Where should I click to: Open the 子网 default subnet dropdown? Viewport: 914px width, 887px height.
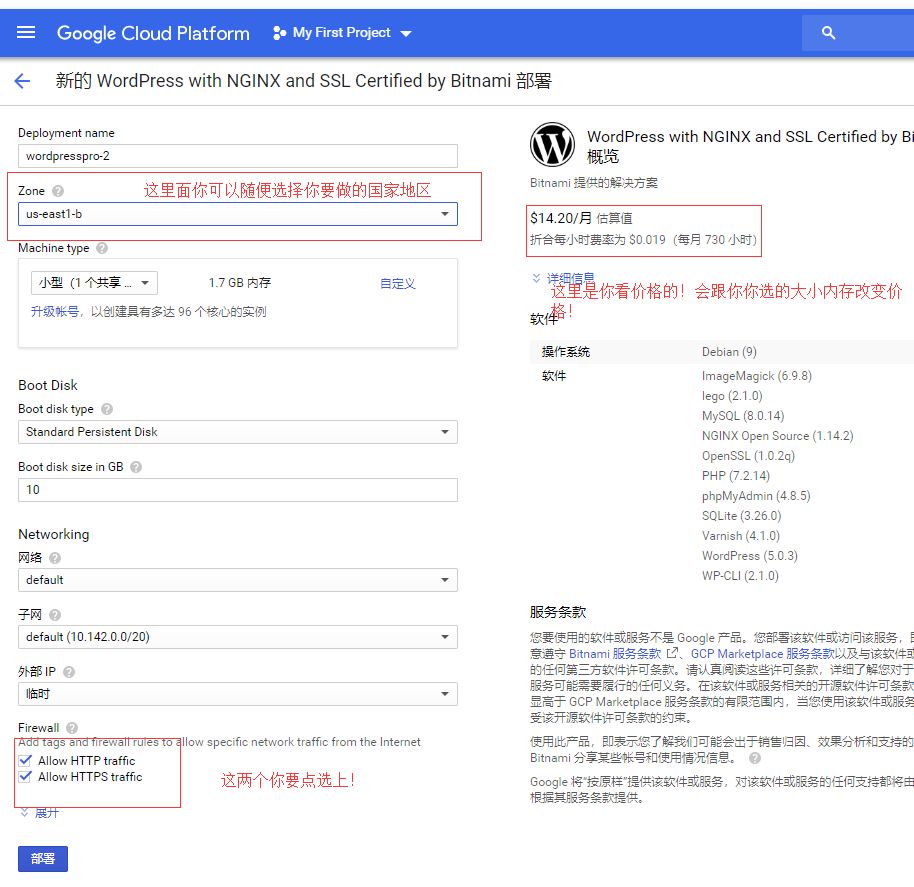tap(238, 637)
